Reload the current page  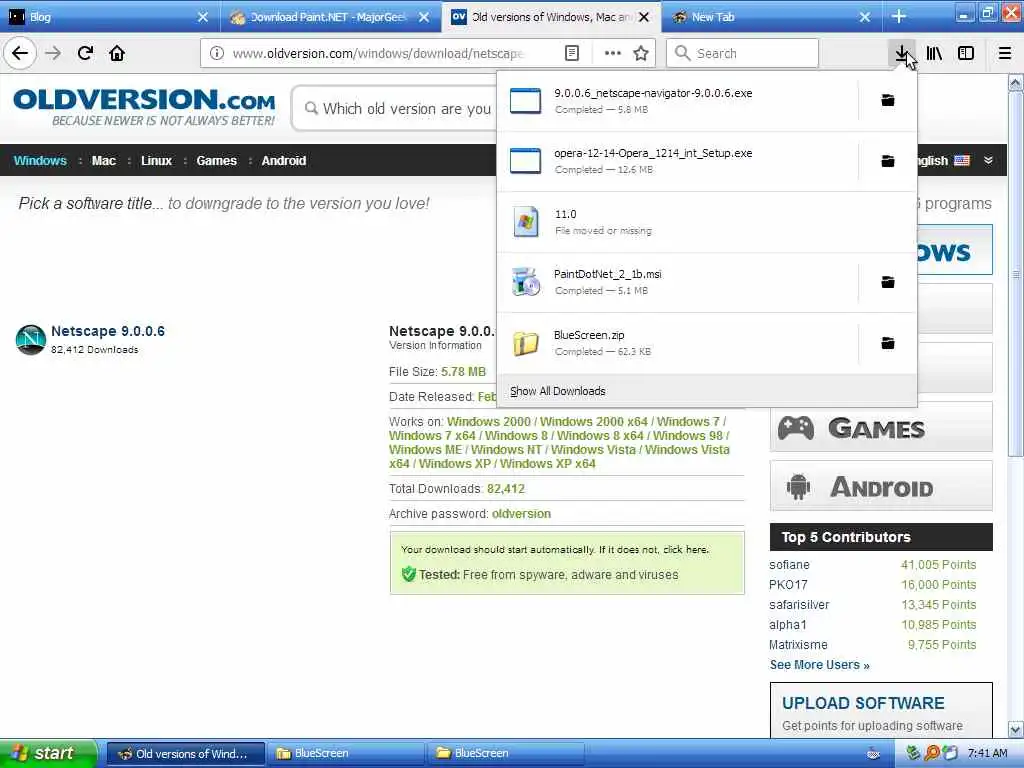(x=85, y=53)
